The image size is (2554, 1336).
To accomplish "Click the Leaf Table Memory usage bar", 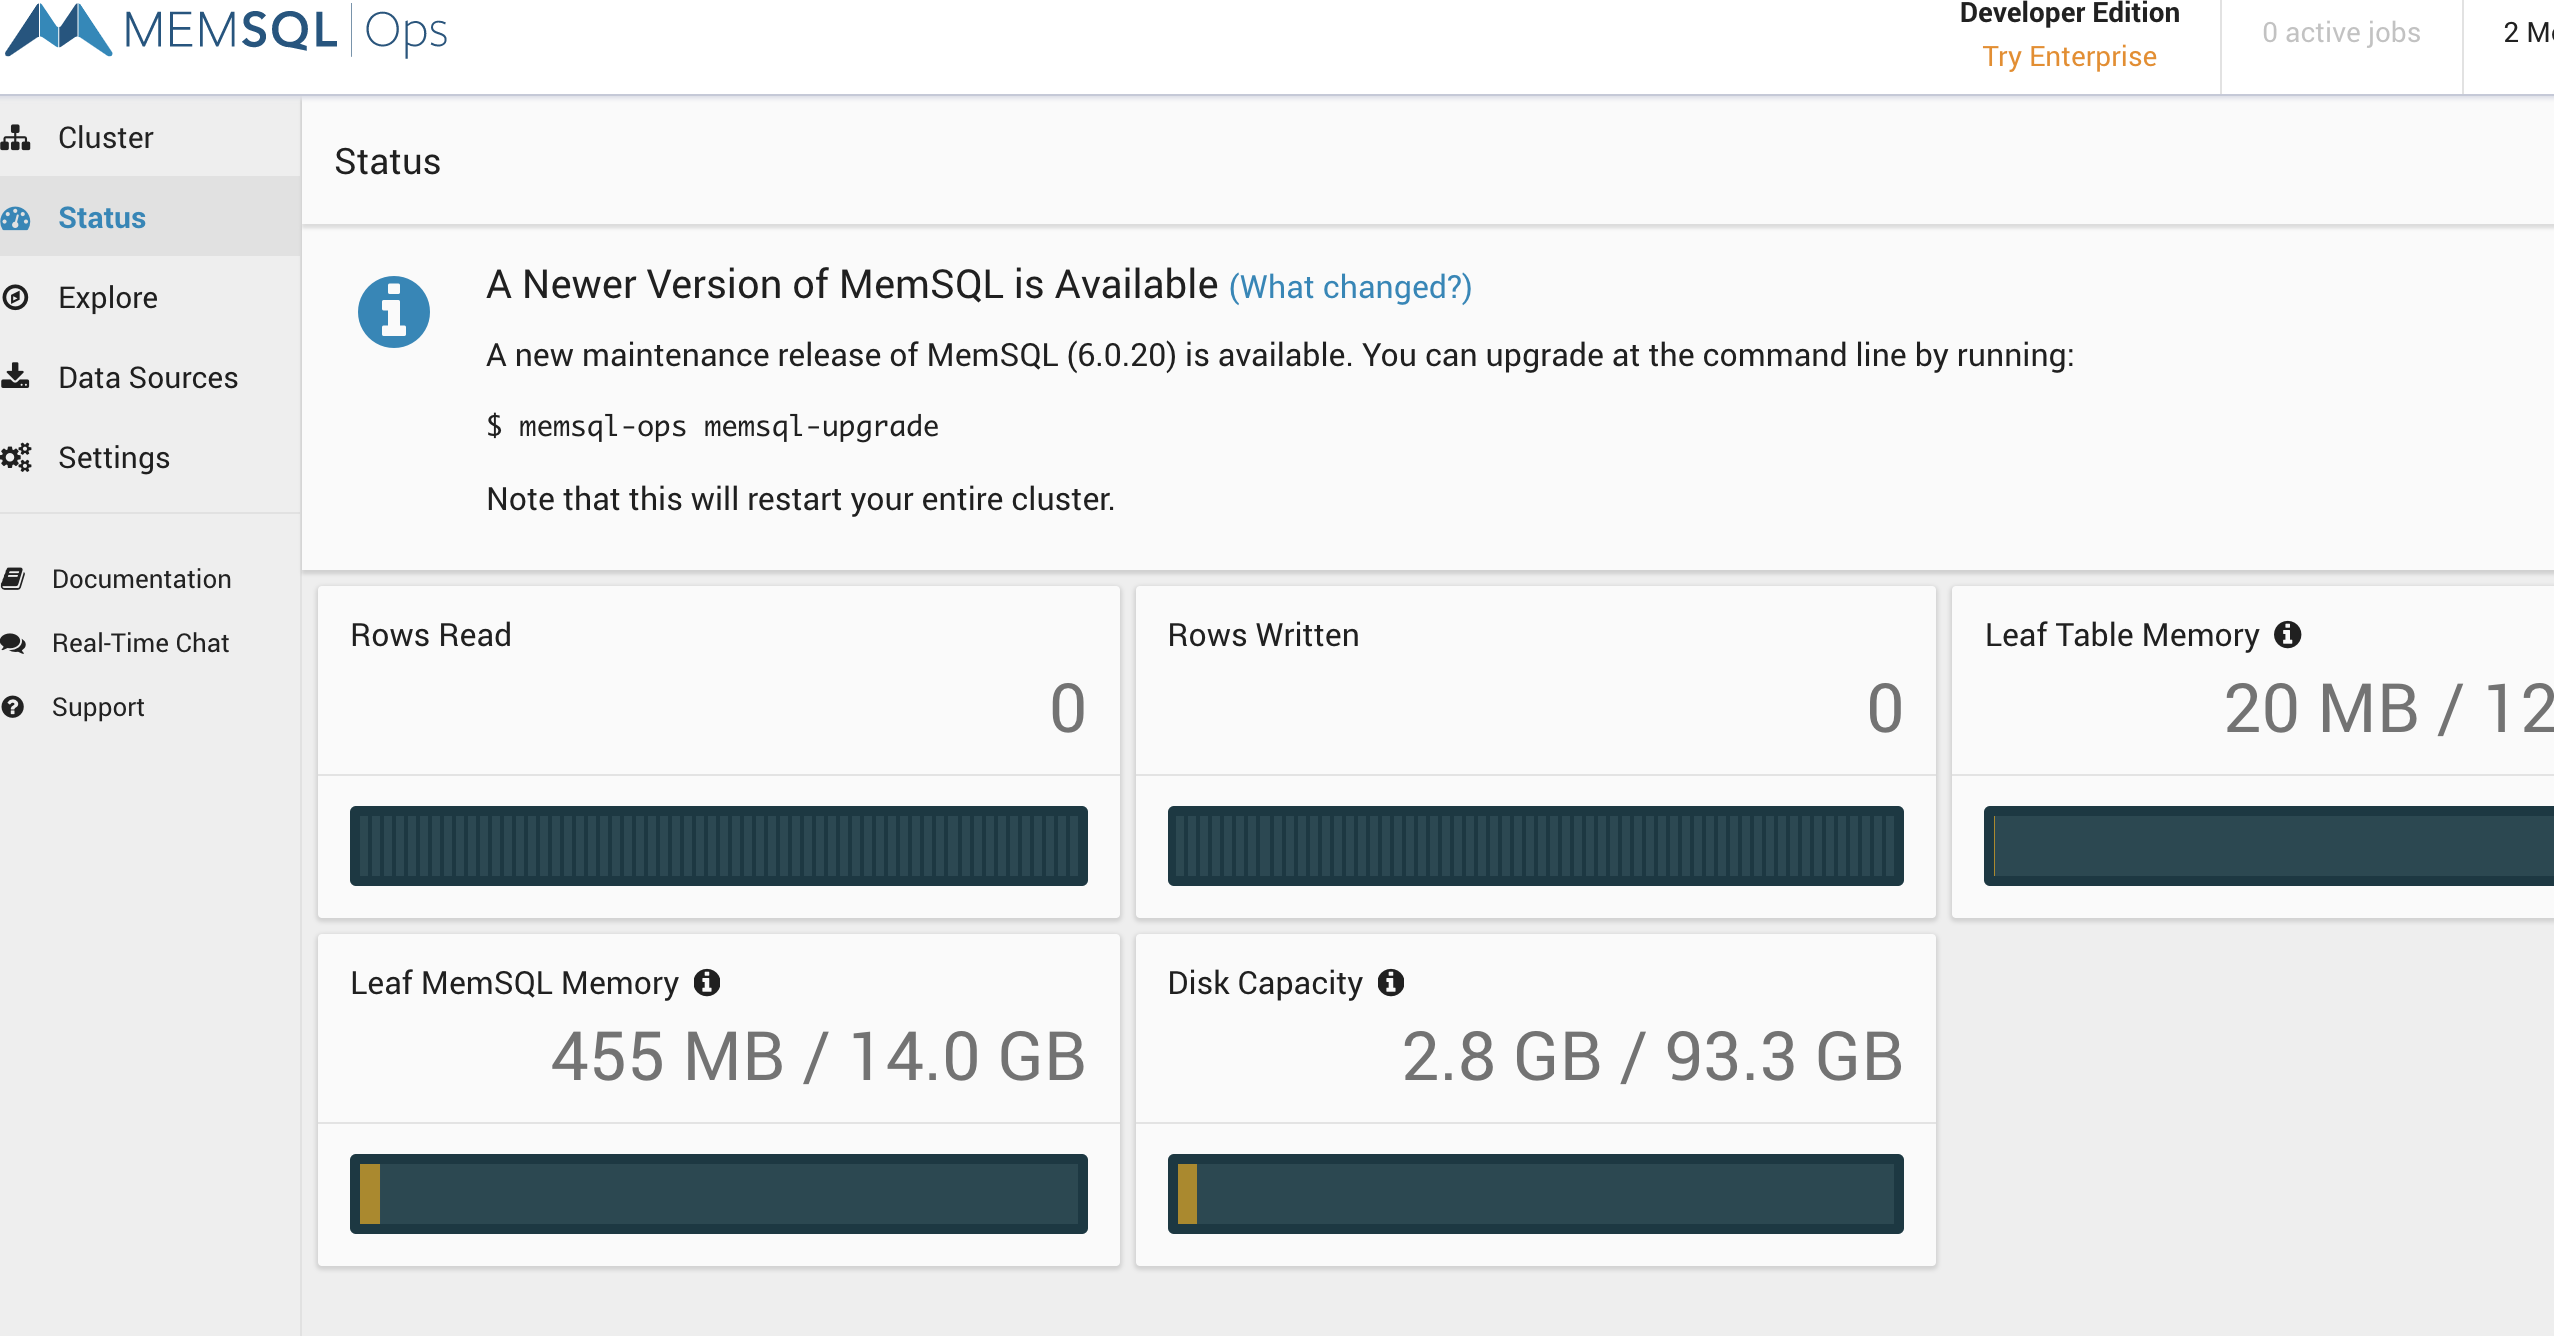I will 2268,845.
